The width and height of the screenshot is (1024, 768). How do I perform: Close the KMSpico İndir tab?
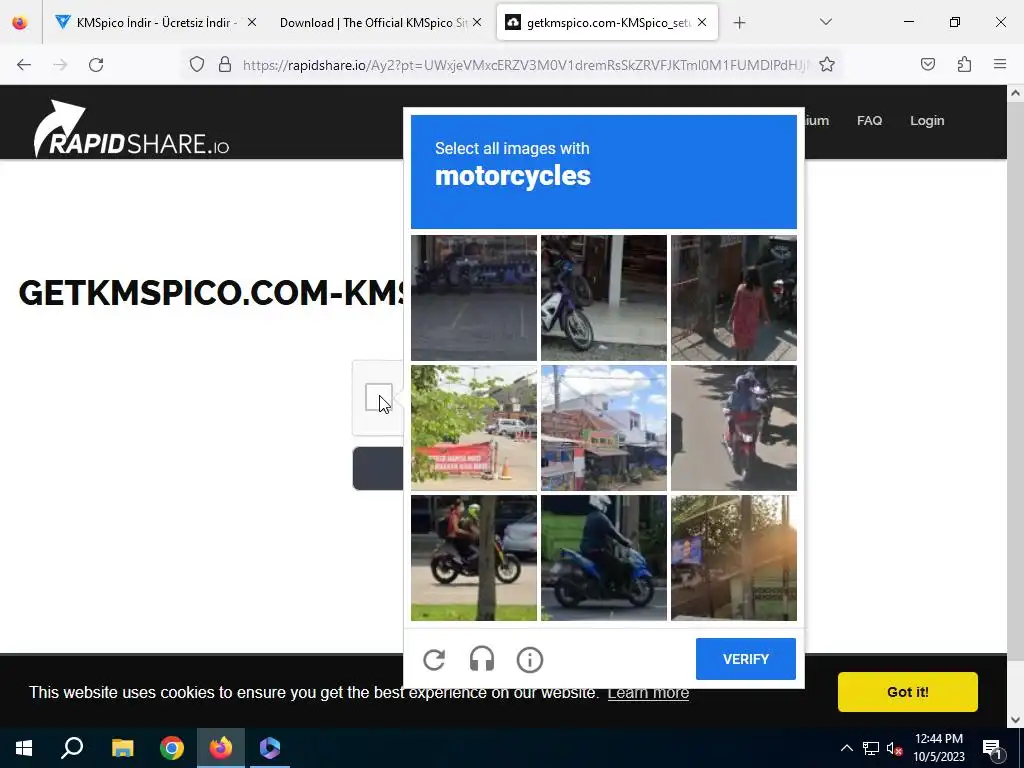click(x=252, y=22)
